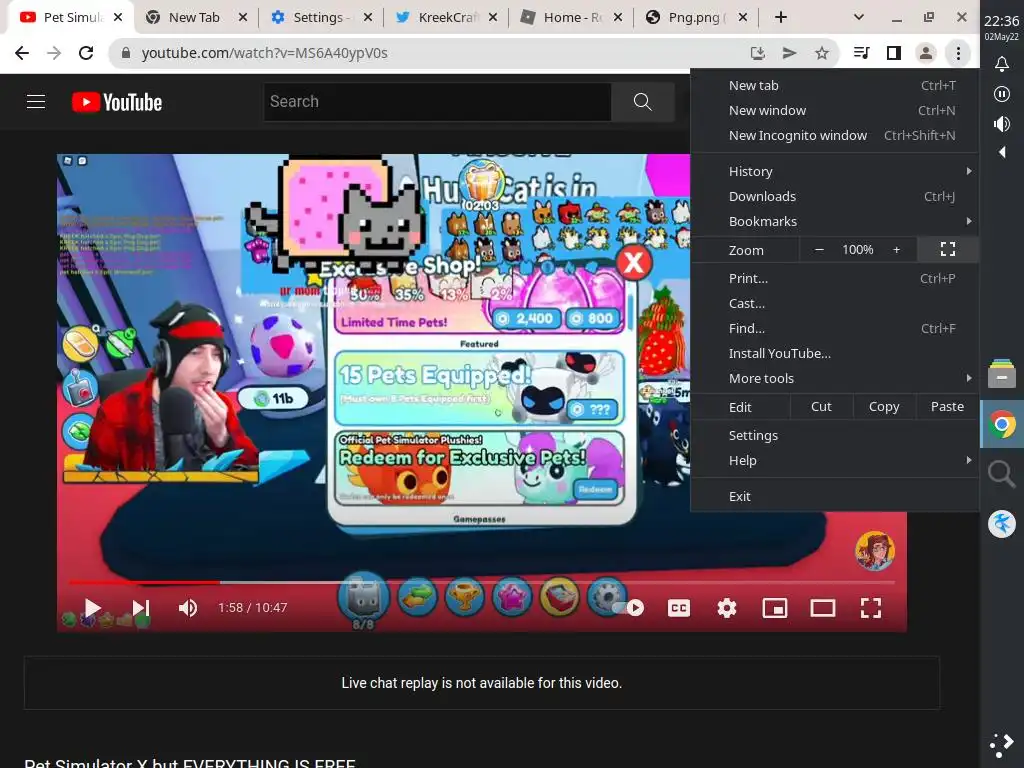Select New Incognito window menu item
This screenshot has height=768, width=1024.
pyautogui.click(x=835, y=135)
